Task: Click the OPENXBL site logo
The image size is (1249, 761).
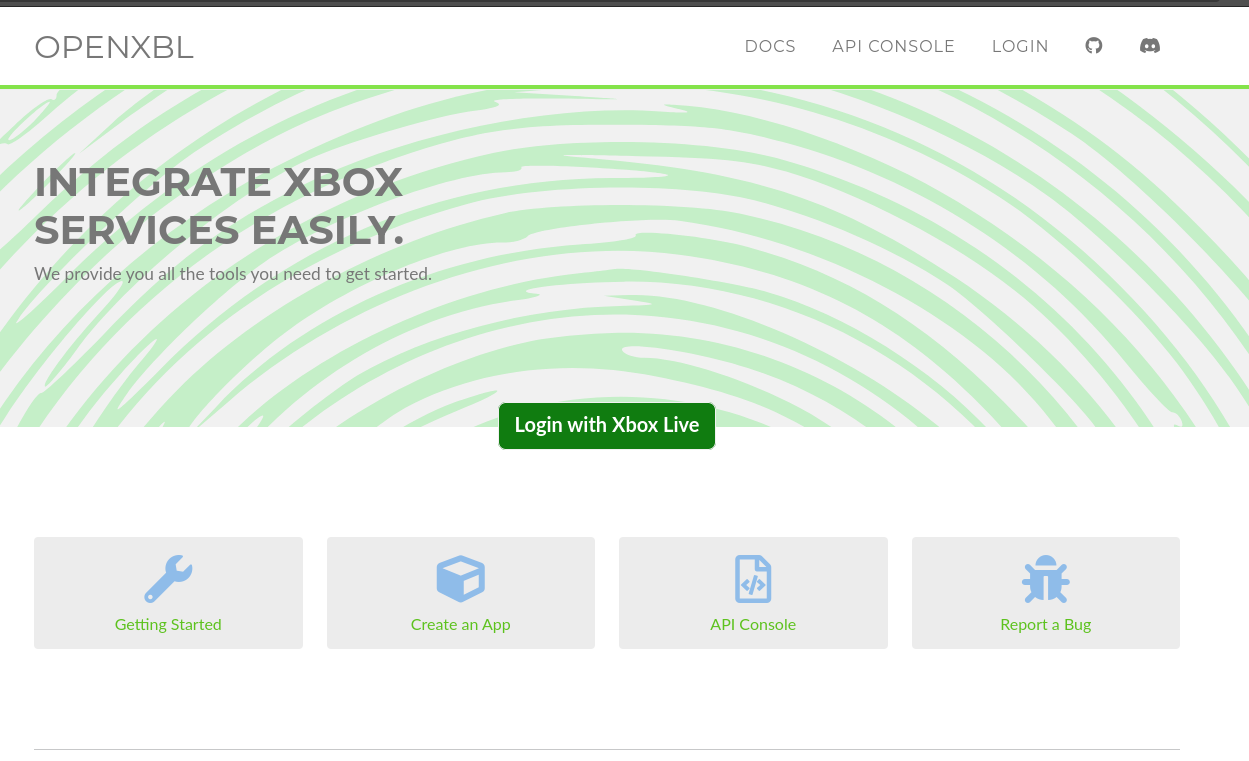Action: pyautogui.click(x=114, y=47)
